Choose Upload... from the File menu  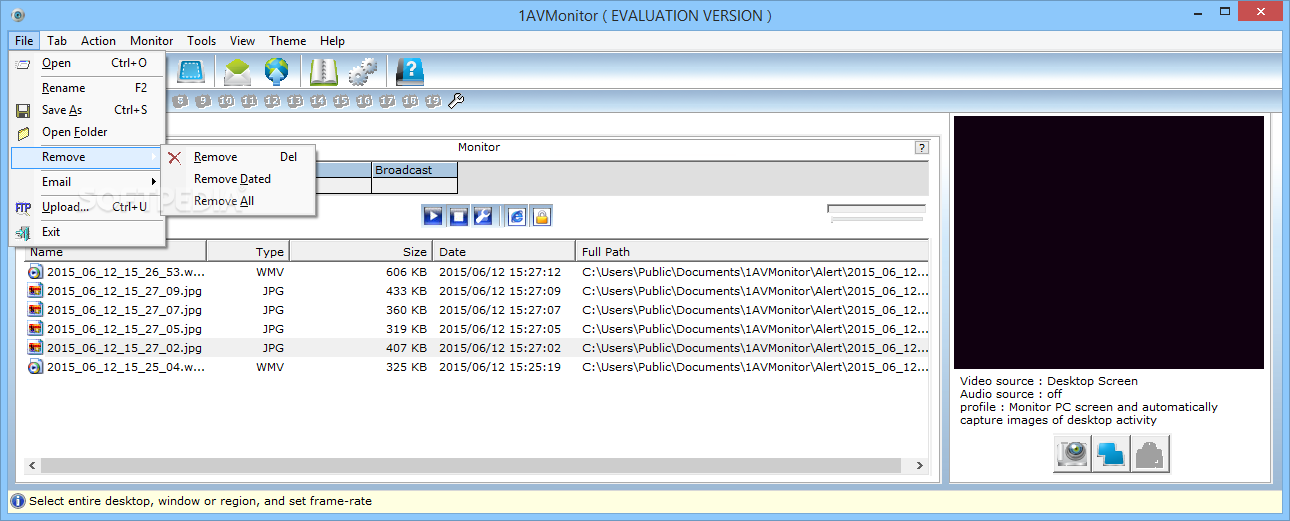point(87,207)
